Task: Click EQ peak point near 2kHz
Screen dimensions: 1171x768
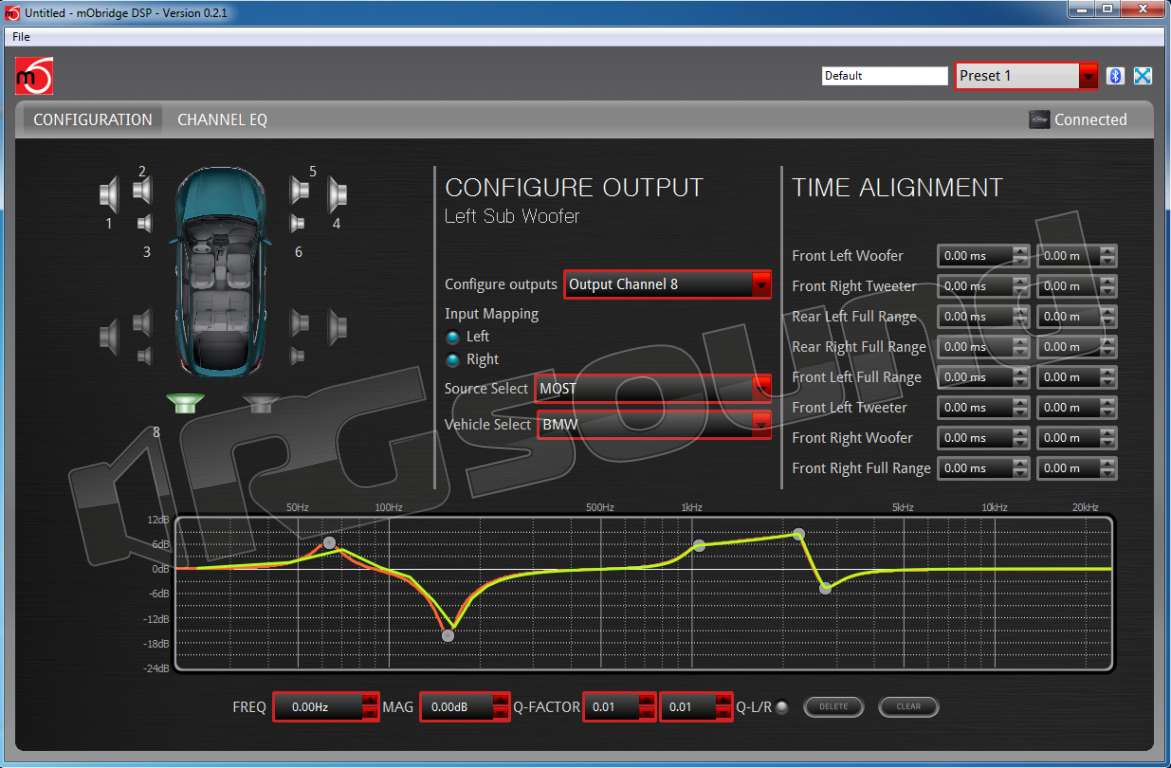Action: point(798,534)
